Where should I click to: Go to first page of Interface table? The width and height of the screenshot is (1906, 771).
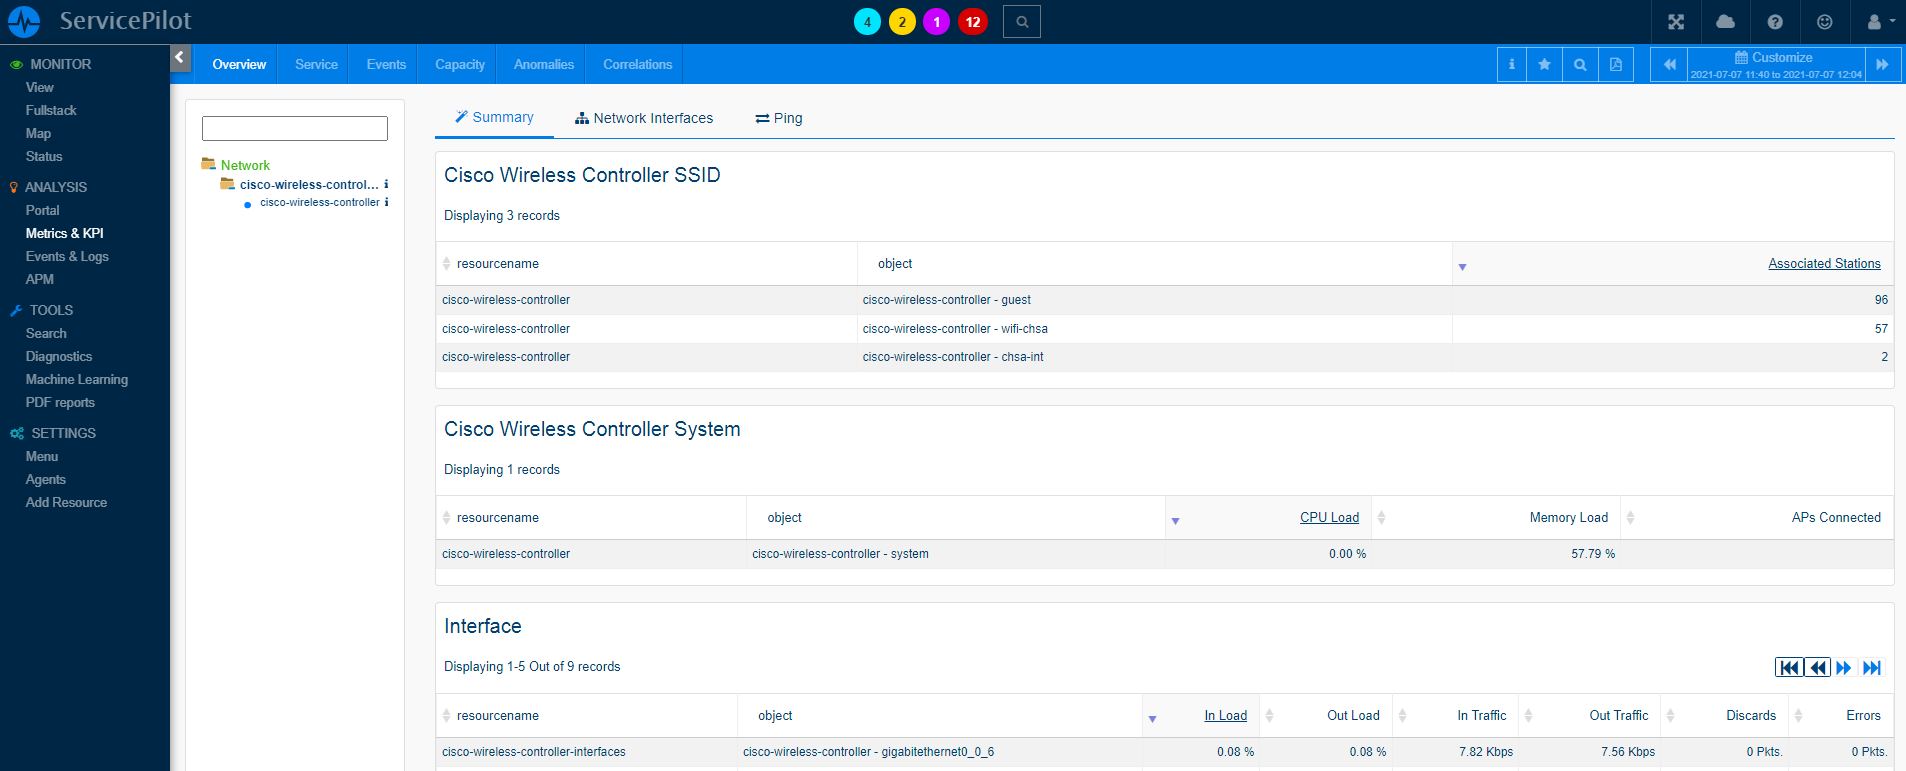pyautogui.click(x=1789, y=668)
